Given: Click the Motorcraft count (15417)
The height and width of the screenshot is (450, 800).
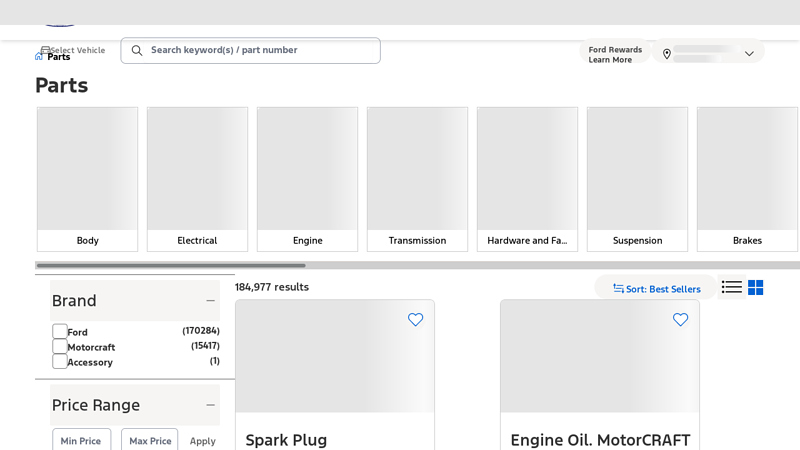Looking at the screenshot, I should click(x=205, y=345).
